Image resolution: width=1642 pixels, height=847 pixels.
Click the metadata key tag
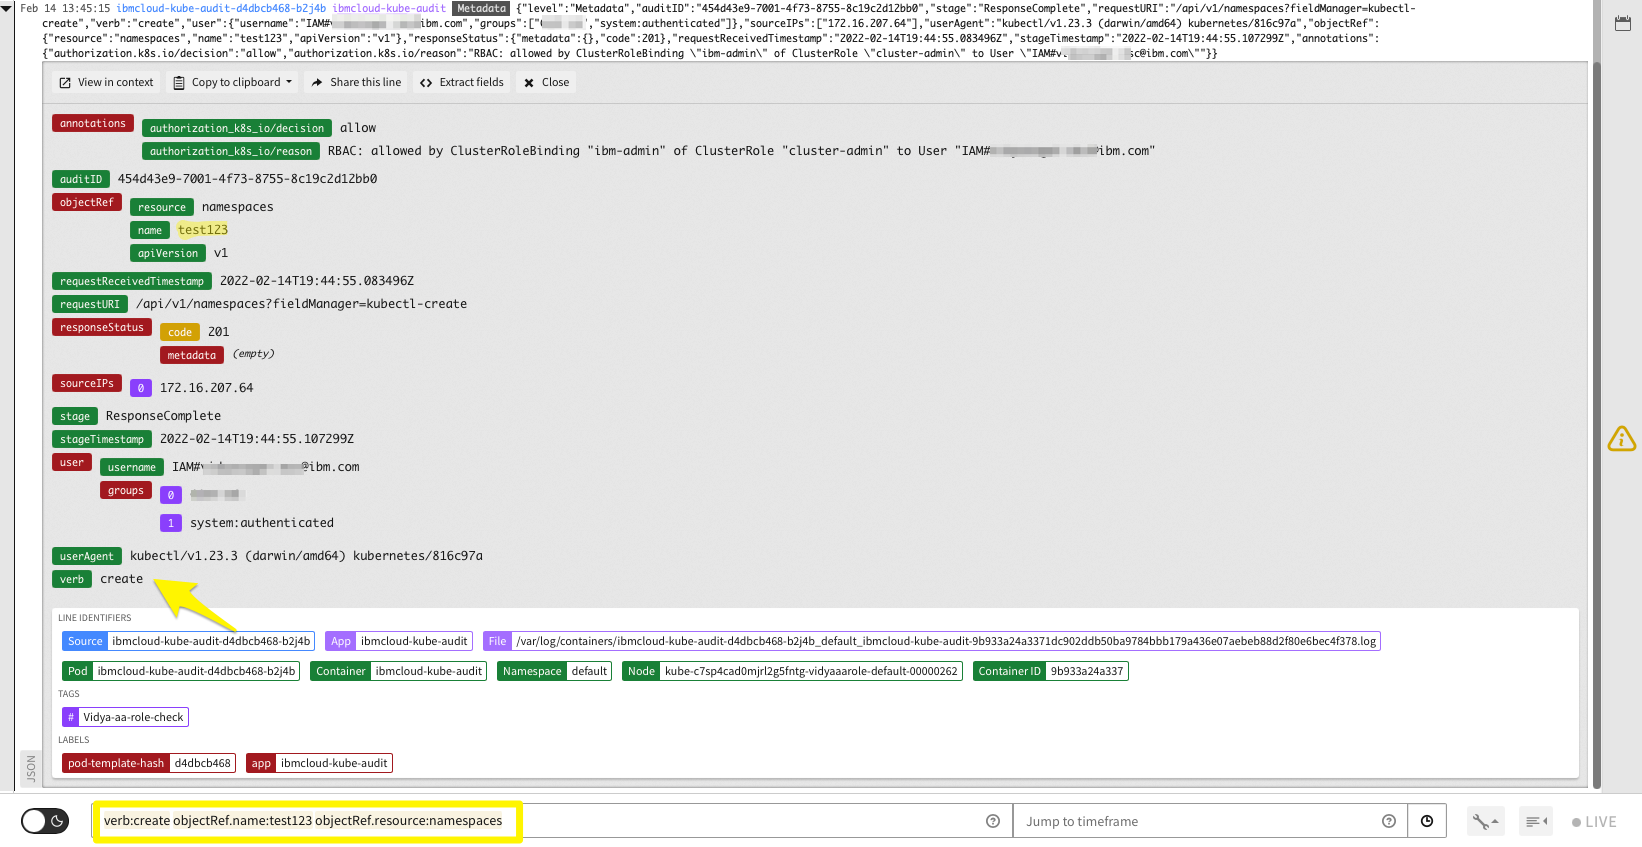[192, 355]
